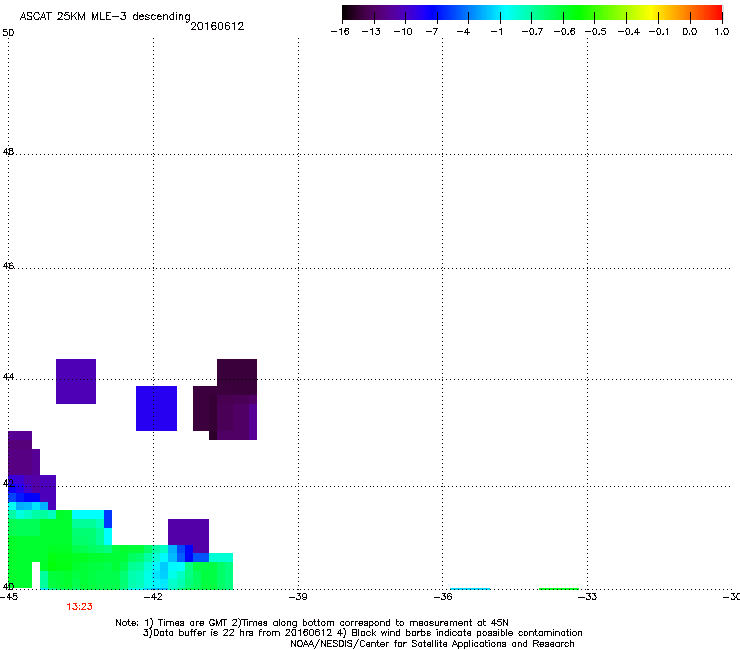Viewport: 740px width, 650px height.
Task: Click the longitude axis label -39
Action: coord(298,597)
